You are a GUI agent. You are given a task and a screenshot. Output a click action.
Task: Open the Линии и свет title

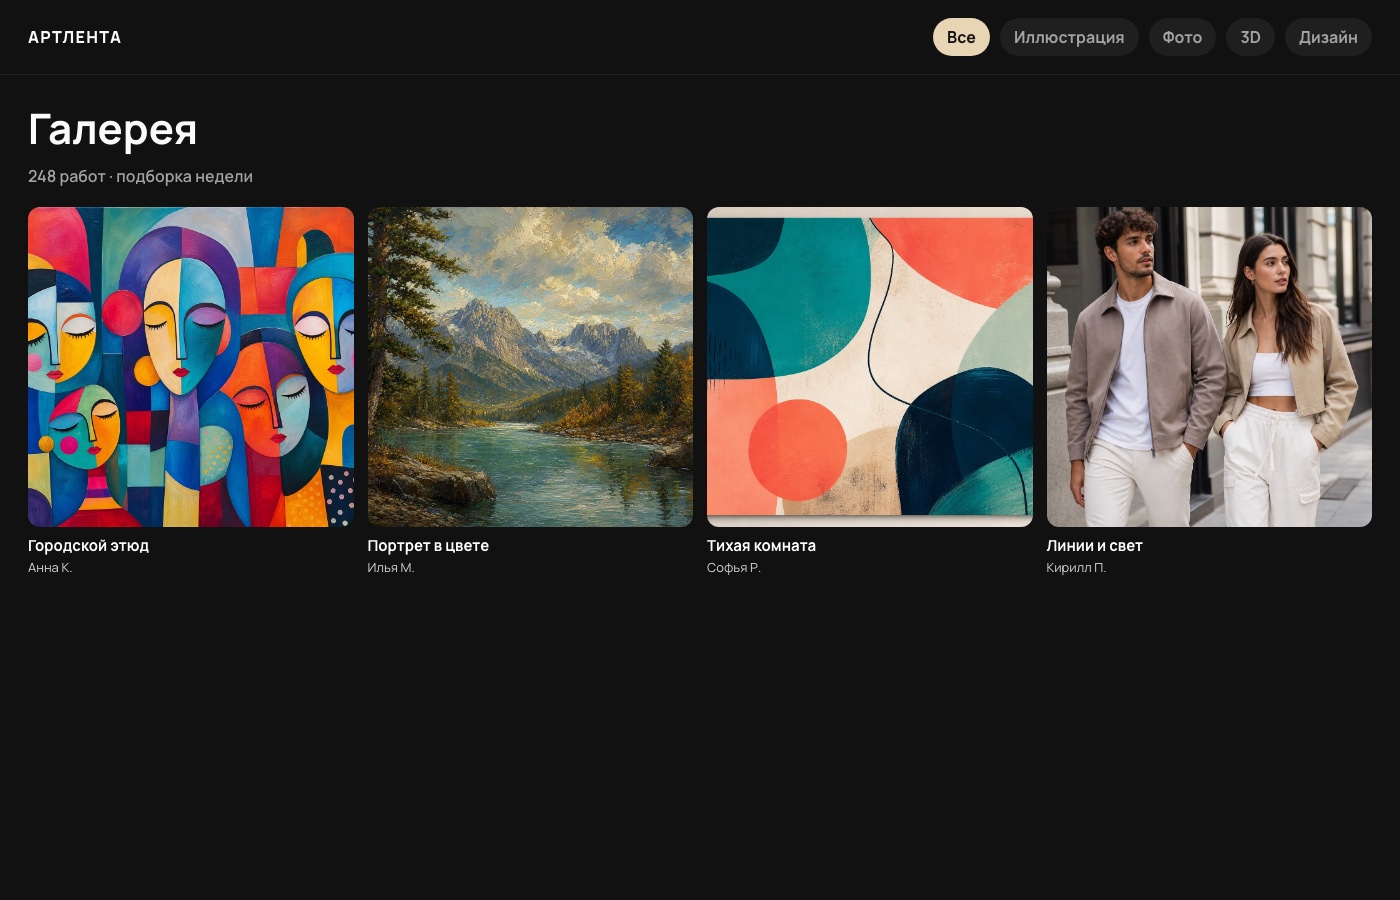coord(1094,546)
